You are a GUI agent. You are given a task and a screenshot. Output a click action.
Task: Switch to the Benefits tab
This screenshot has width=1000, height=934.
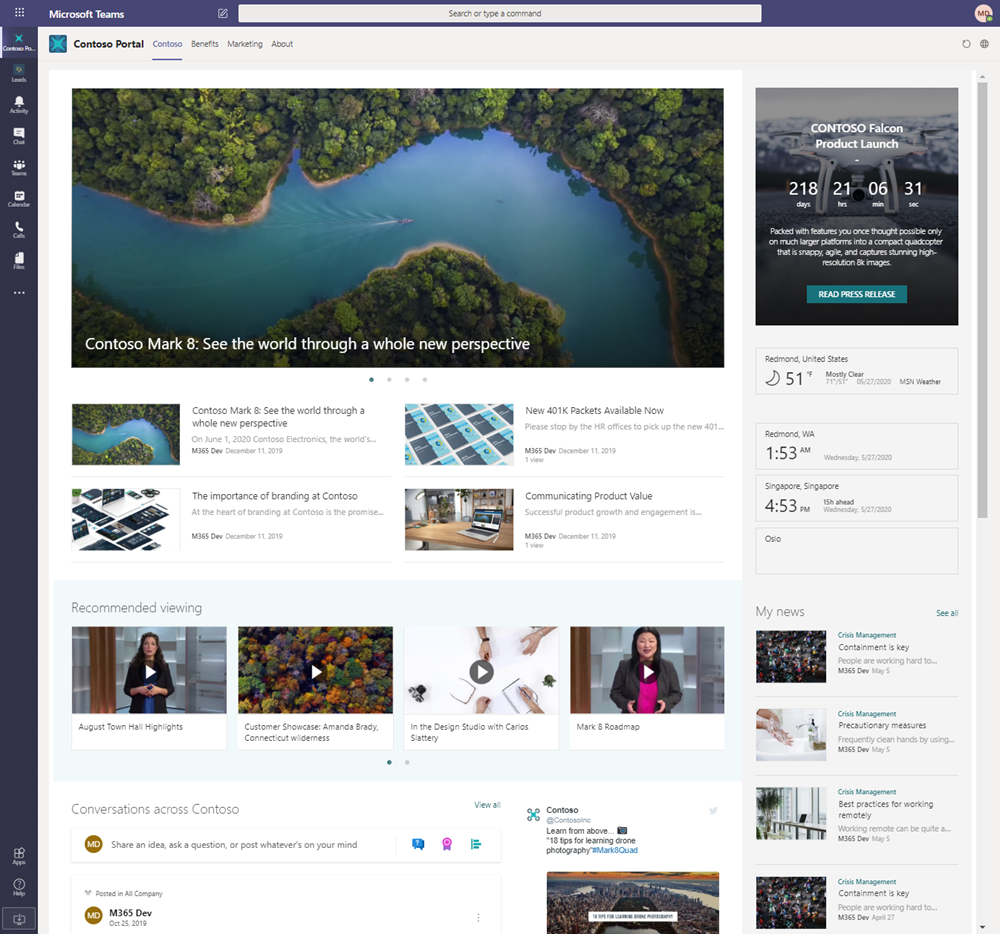(205, 44)
